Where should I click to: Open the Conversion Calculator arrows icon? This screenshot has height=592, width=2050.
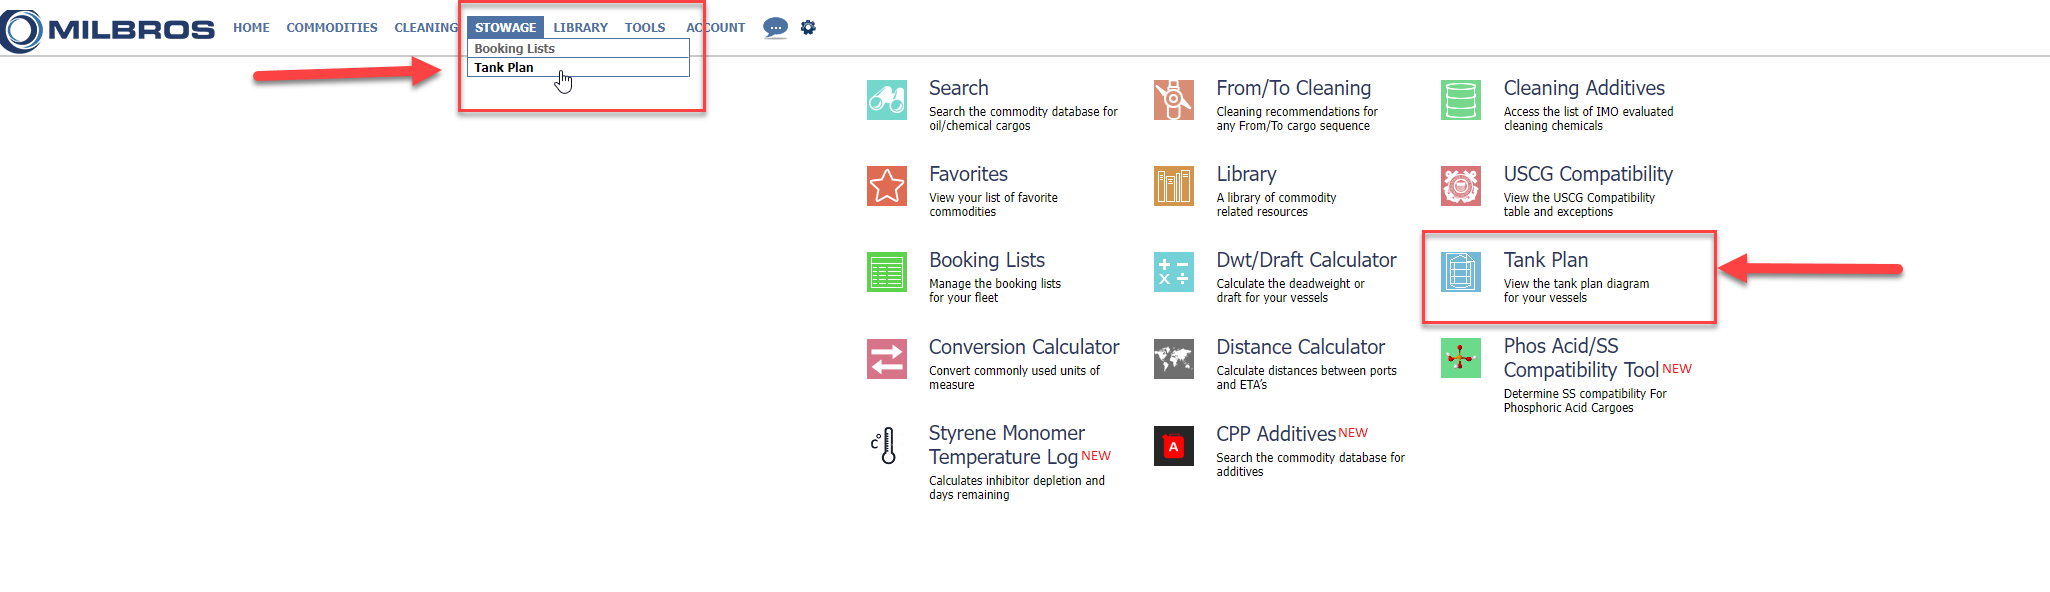(x=886, y=359)
